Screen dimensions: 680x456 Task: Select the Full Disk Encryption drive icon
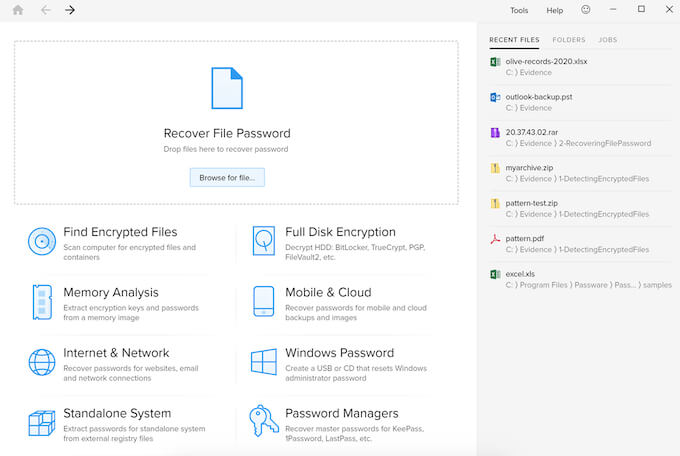pos(264,241)
